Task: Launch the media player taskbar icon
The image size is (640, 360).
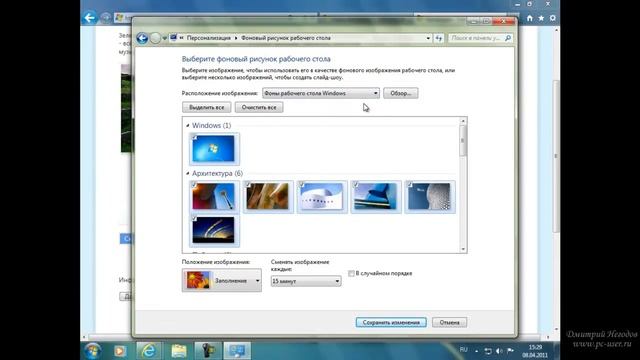Action: [x=120, y=351]
